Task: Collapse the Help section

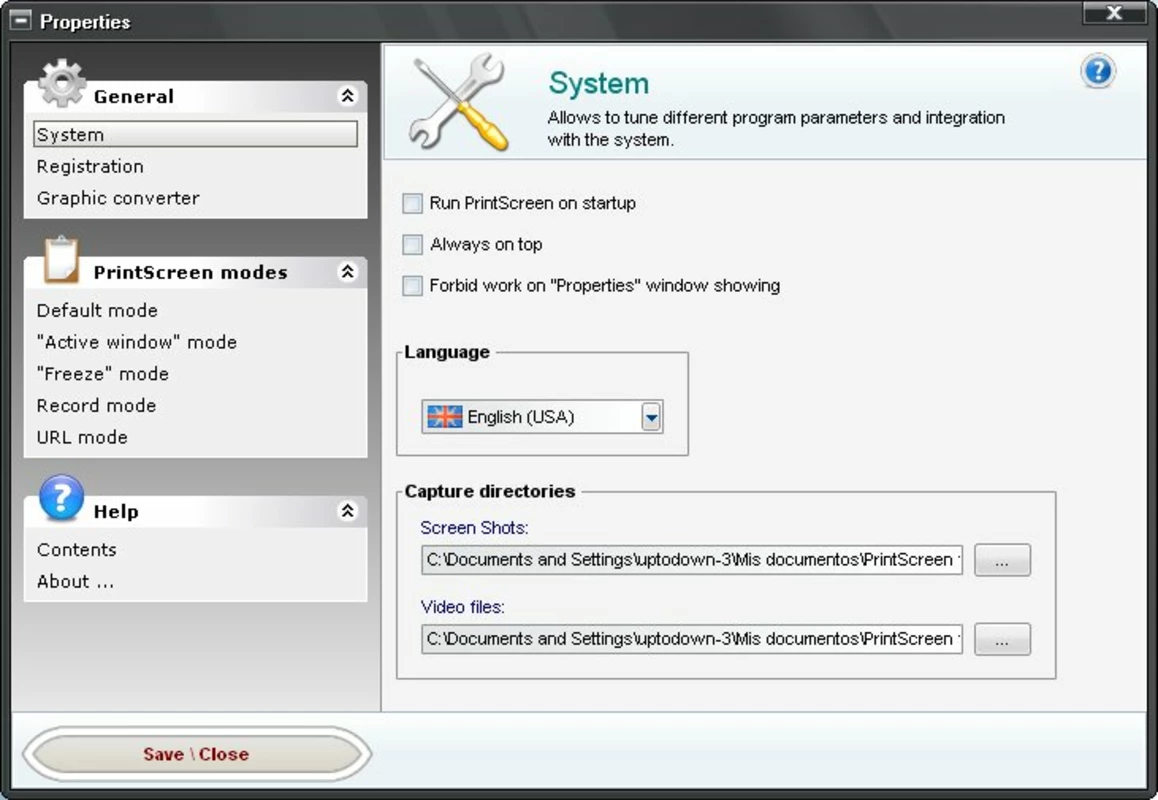Action: click(347, 511)
